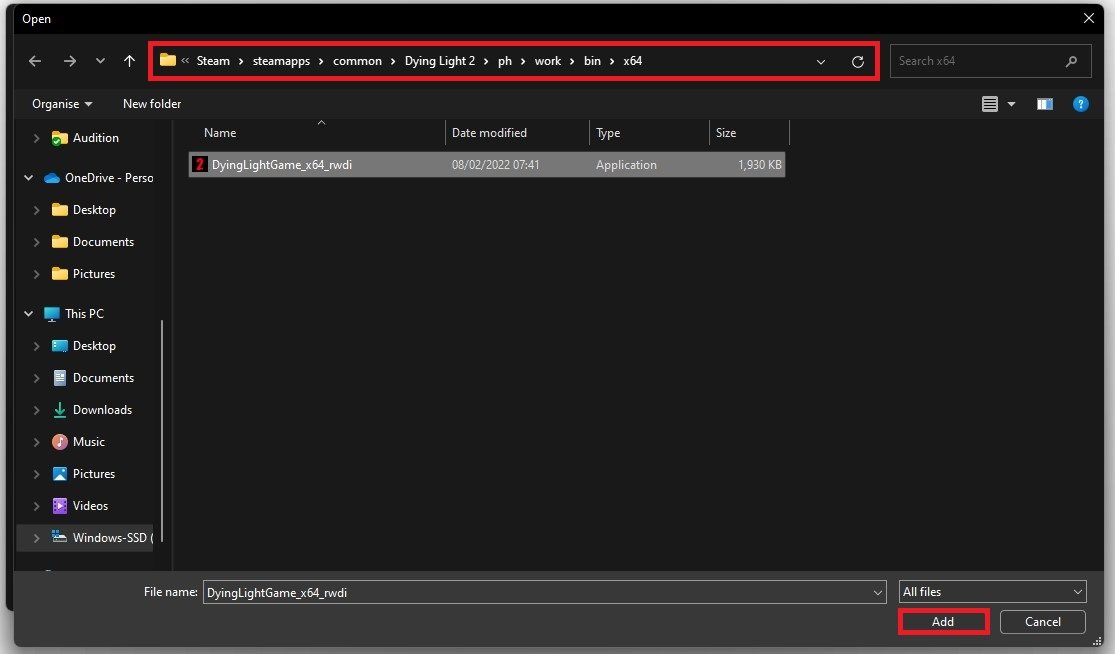Expand Audition folder in sidebar
Viewport: 1115px width, 654px height.
pos(36,139)
